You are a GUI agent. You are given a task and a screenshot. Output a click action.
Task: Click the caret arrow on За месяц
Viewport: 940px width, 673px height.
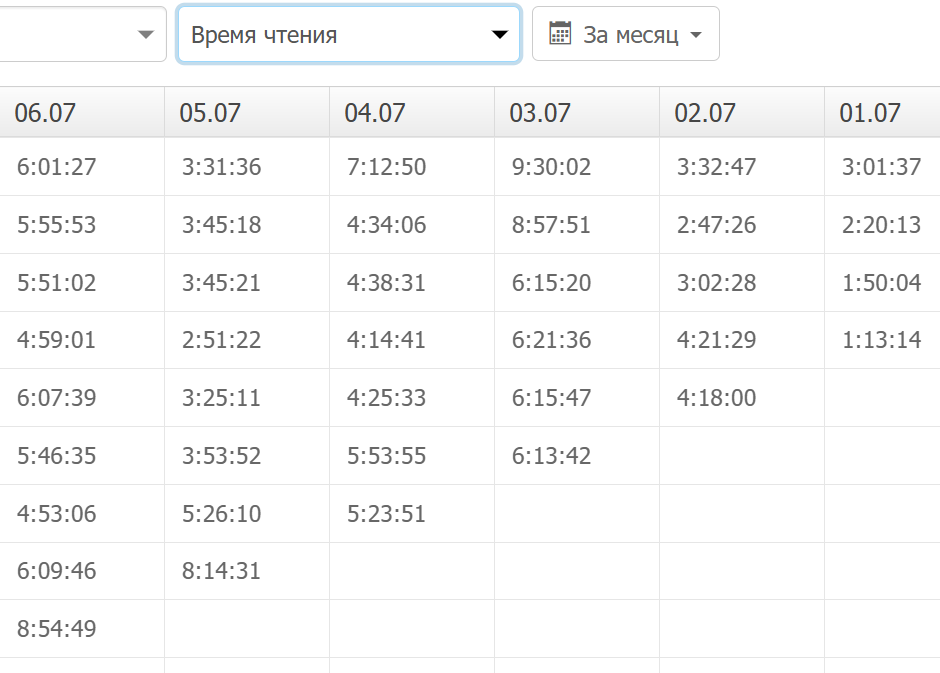click(x=697, y=36)
